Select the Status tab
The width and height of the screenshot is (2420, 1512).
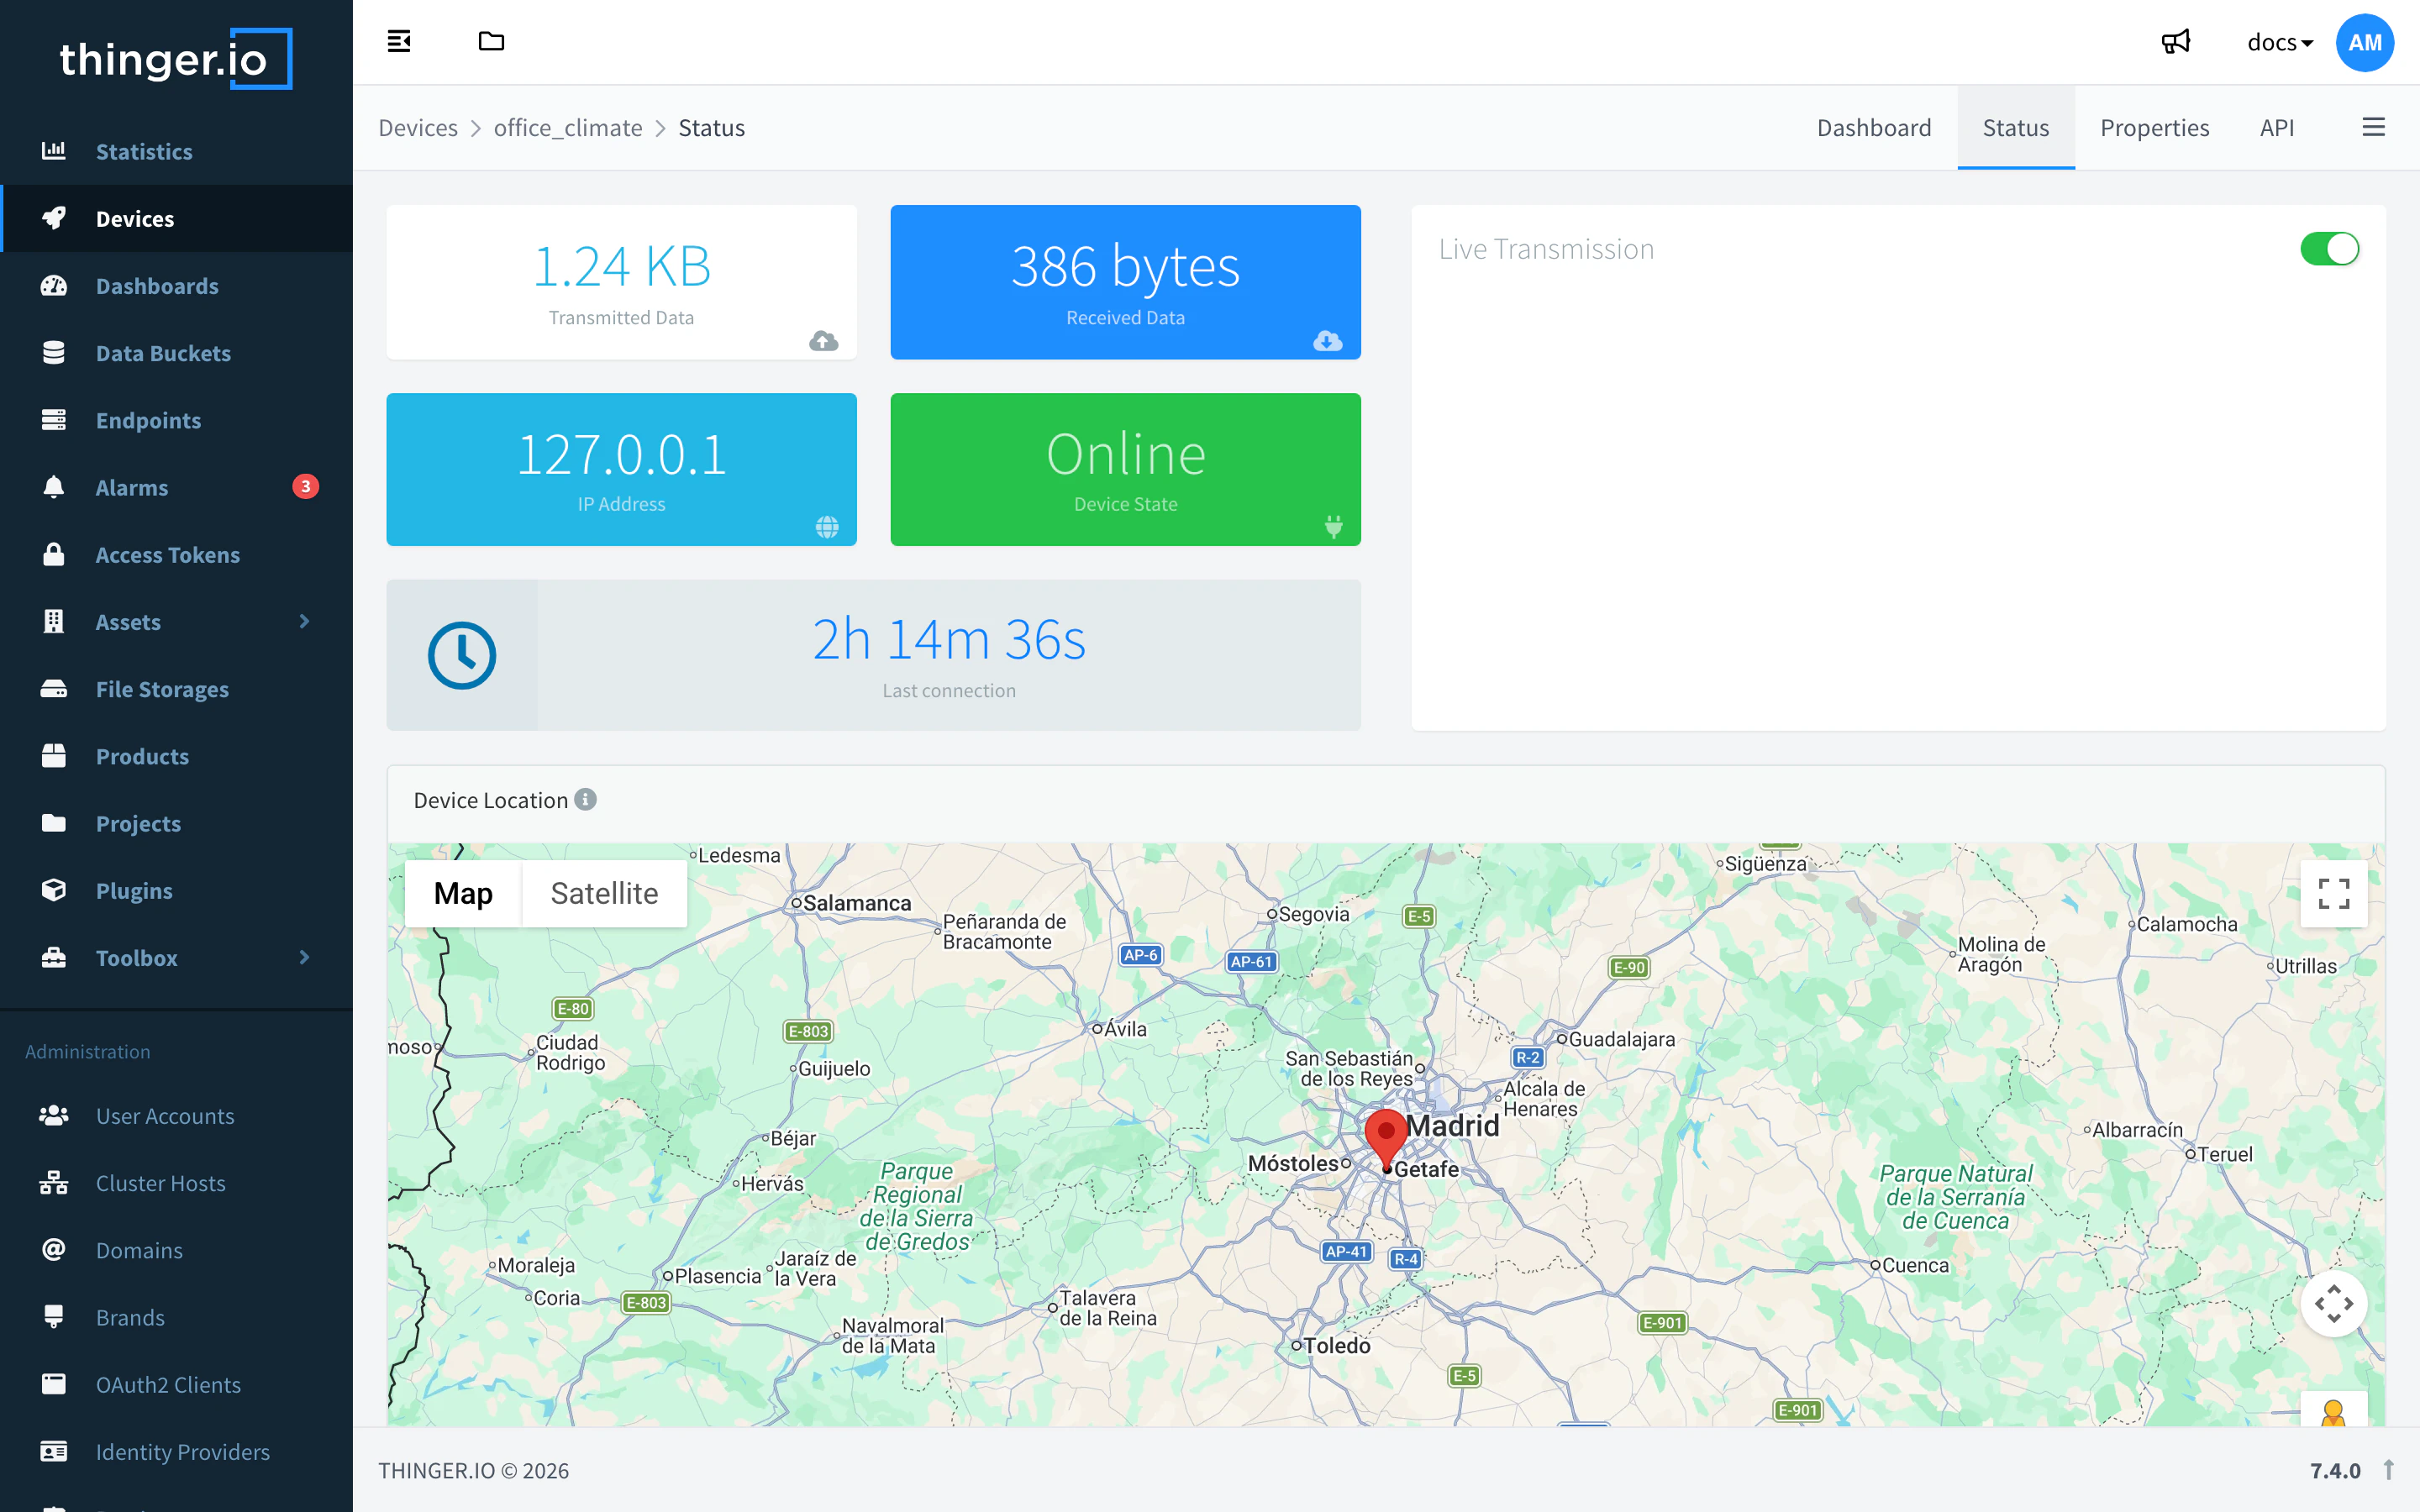click(2015, 127)
